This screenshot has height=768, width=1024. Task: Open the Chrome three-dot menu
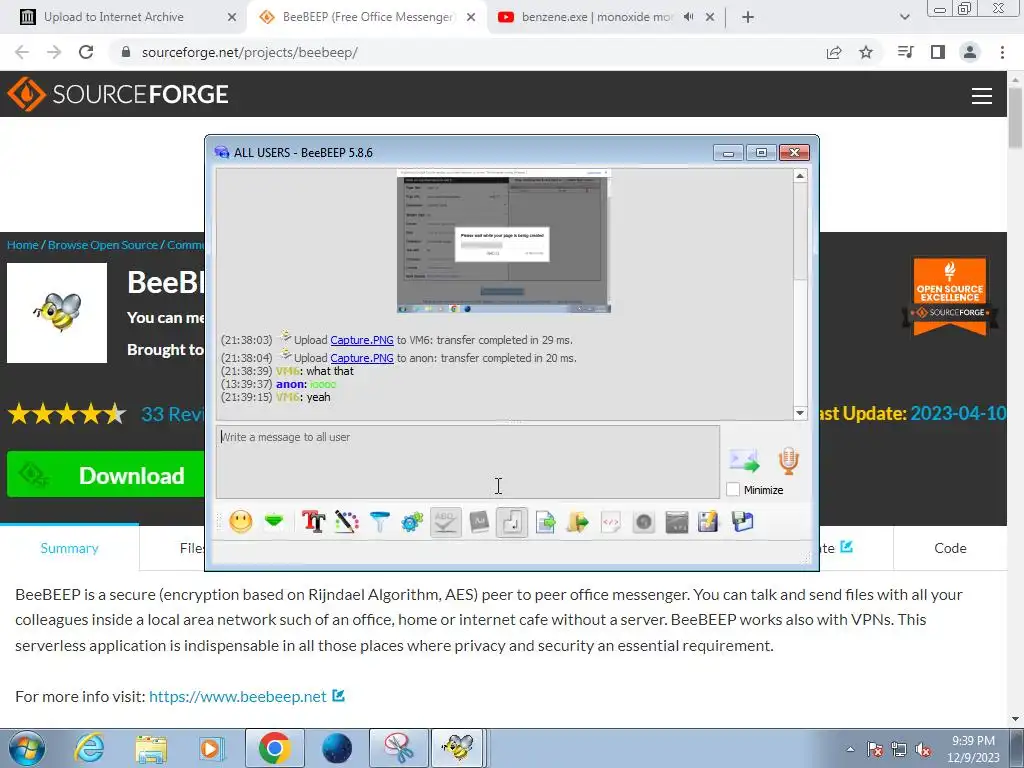click(x=1002, y=52)
